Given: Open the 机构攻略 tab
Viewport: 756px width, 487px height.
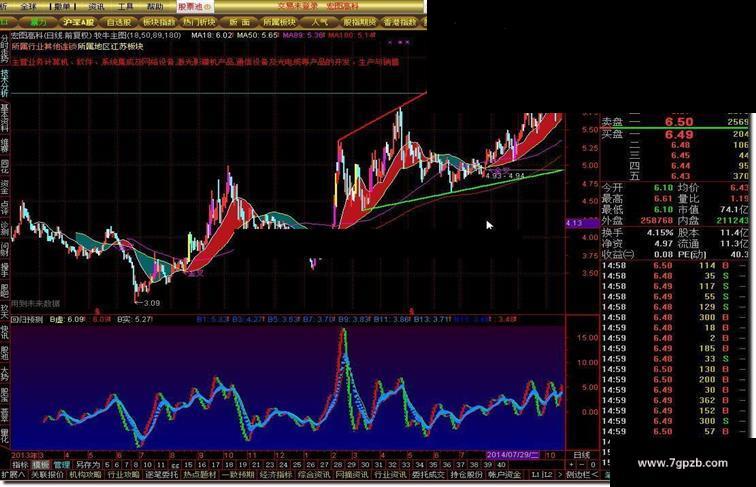Looking at the screenshot, I should pyautogui.click(x=85, y=475).
